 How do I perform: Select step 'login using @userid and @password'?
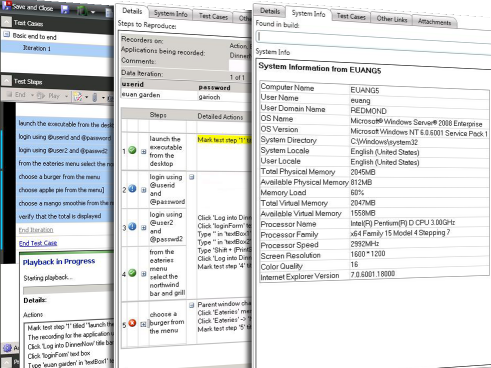[x=65, y=137]
